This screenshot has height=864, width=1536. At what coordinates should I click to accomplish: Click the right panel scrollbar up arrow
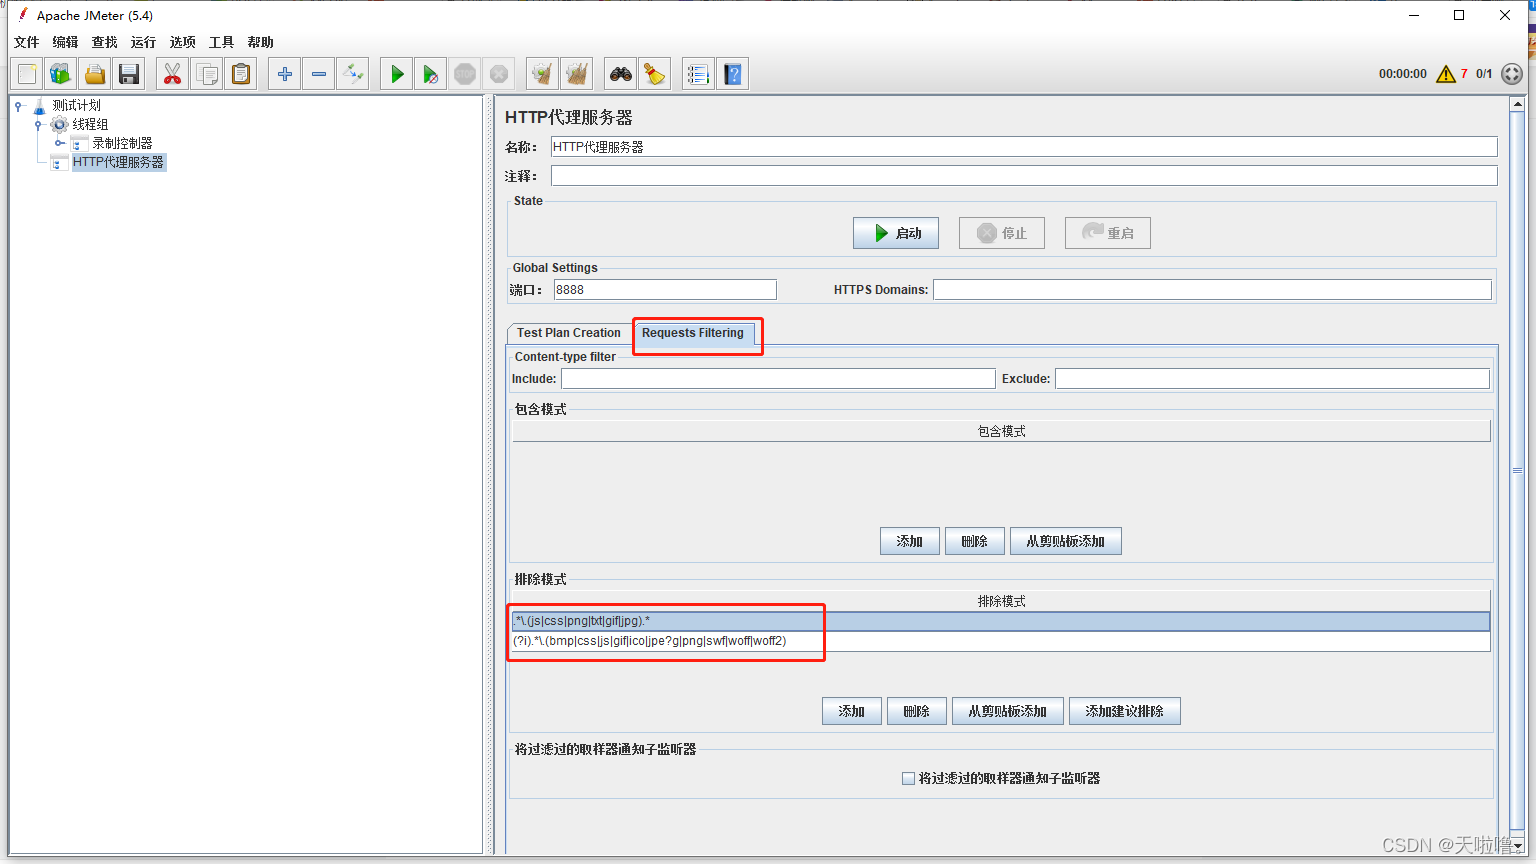coord(1517,104)
